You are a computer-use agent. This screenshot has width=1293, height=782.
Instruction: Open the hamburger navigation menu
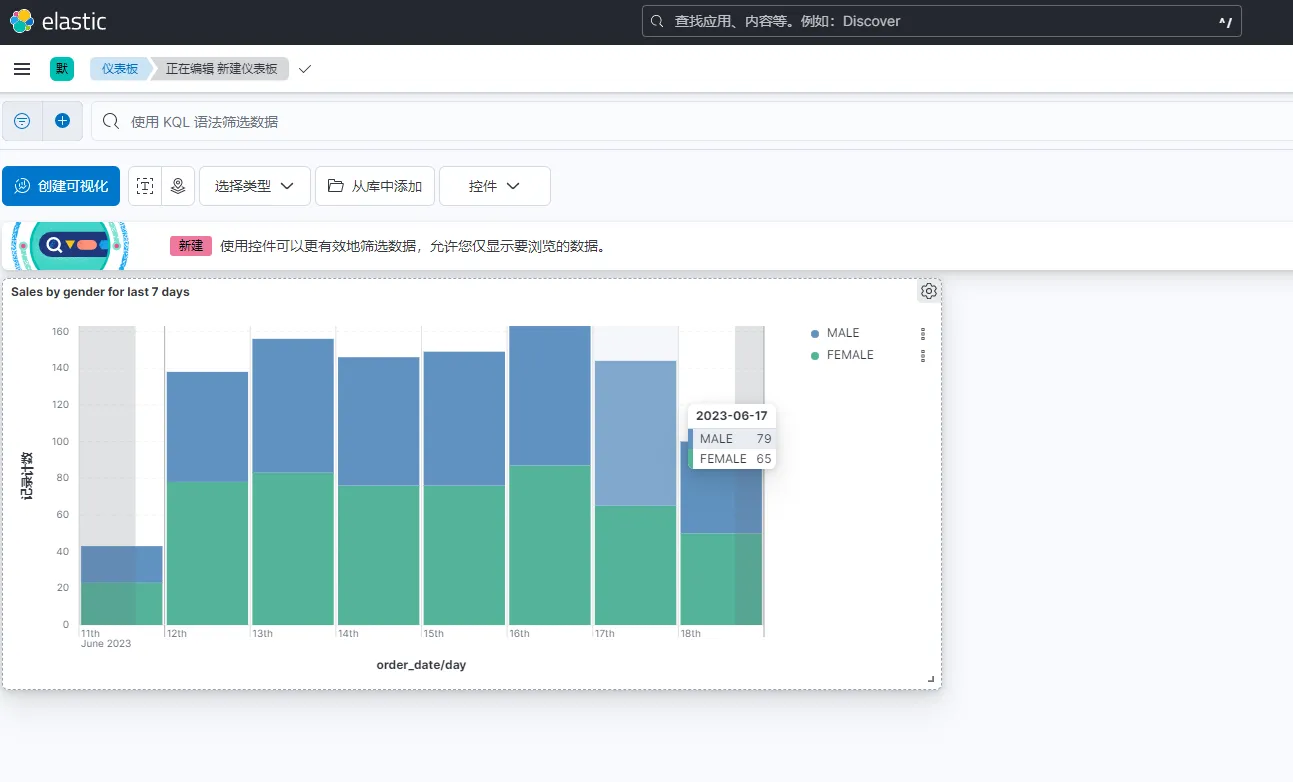22,69
